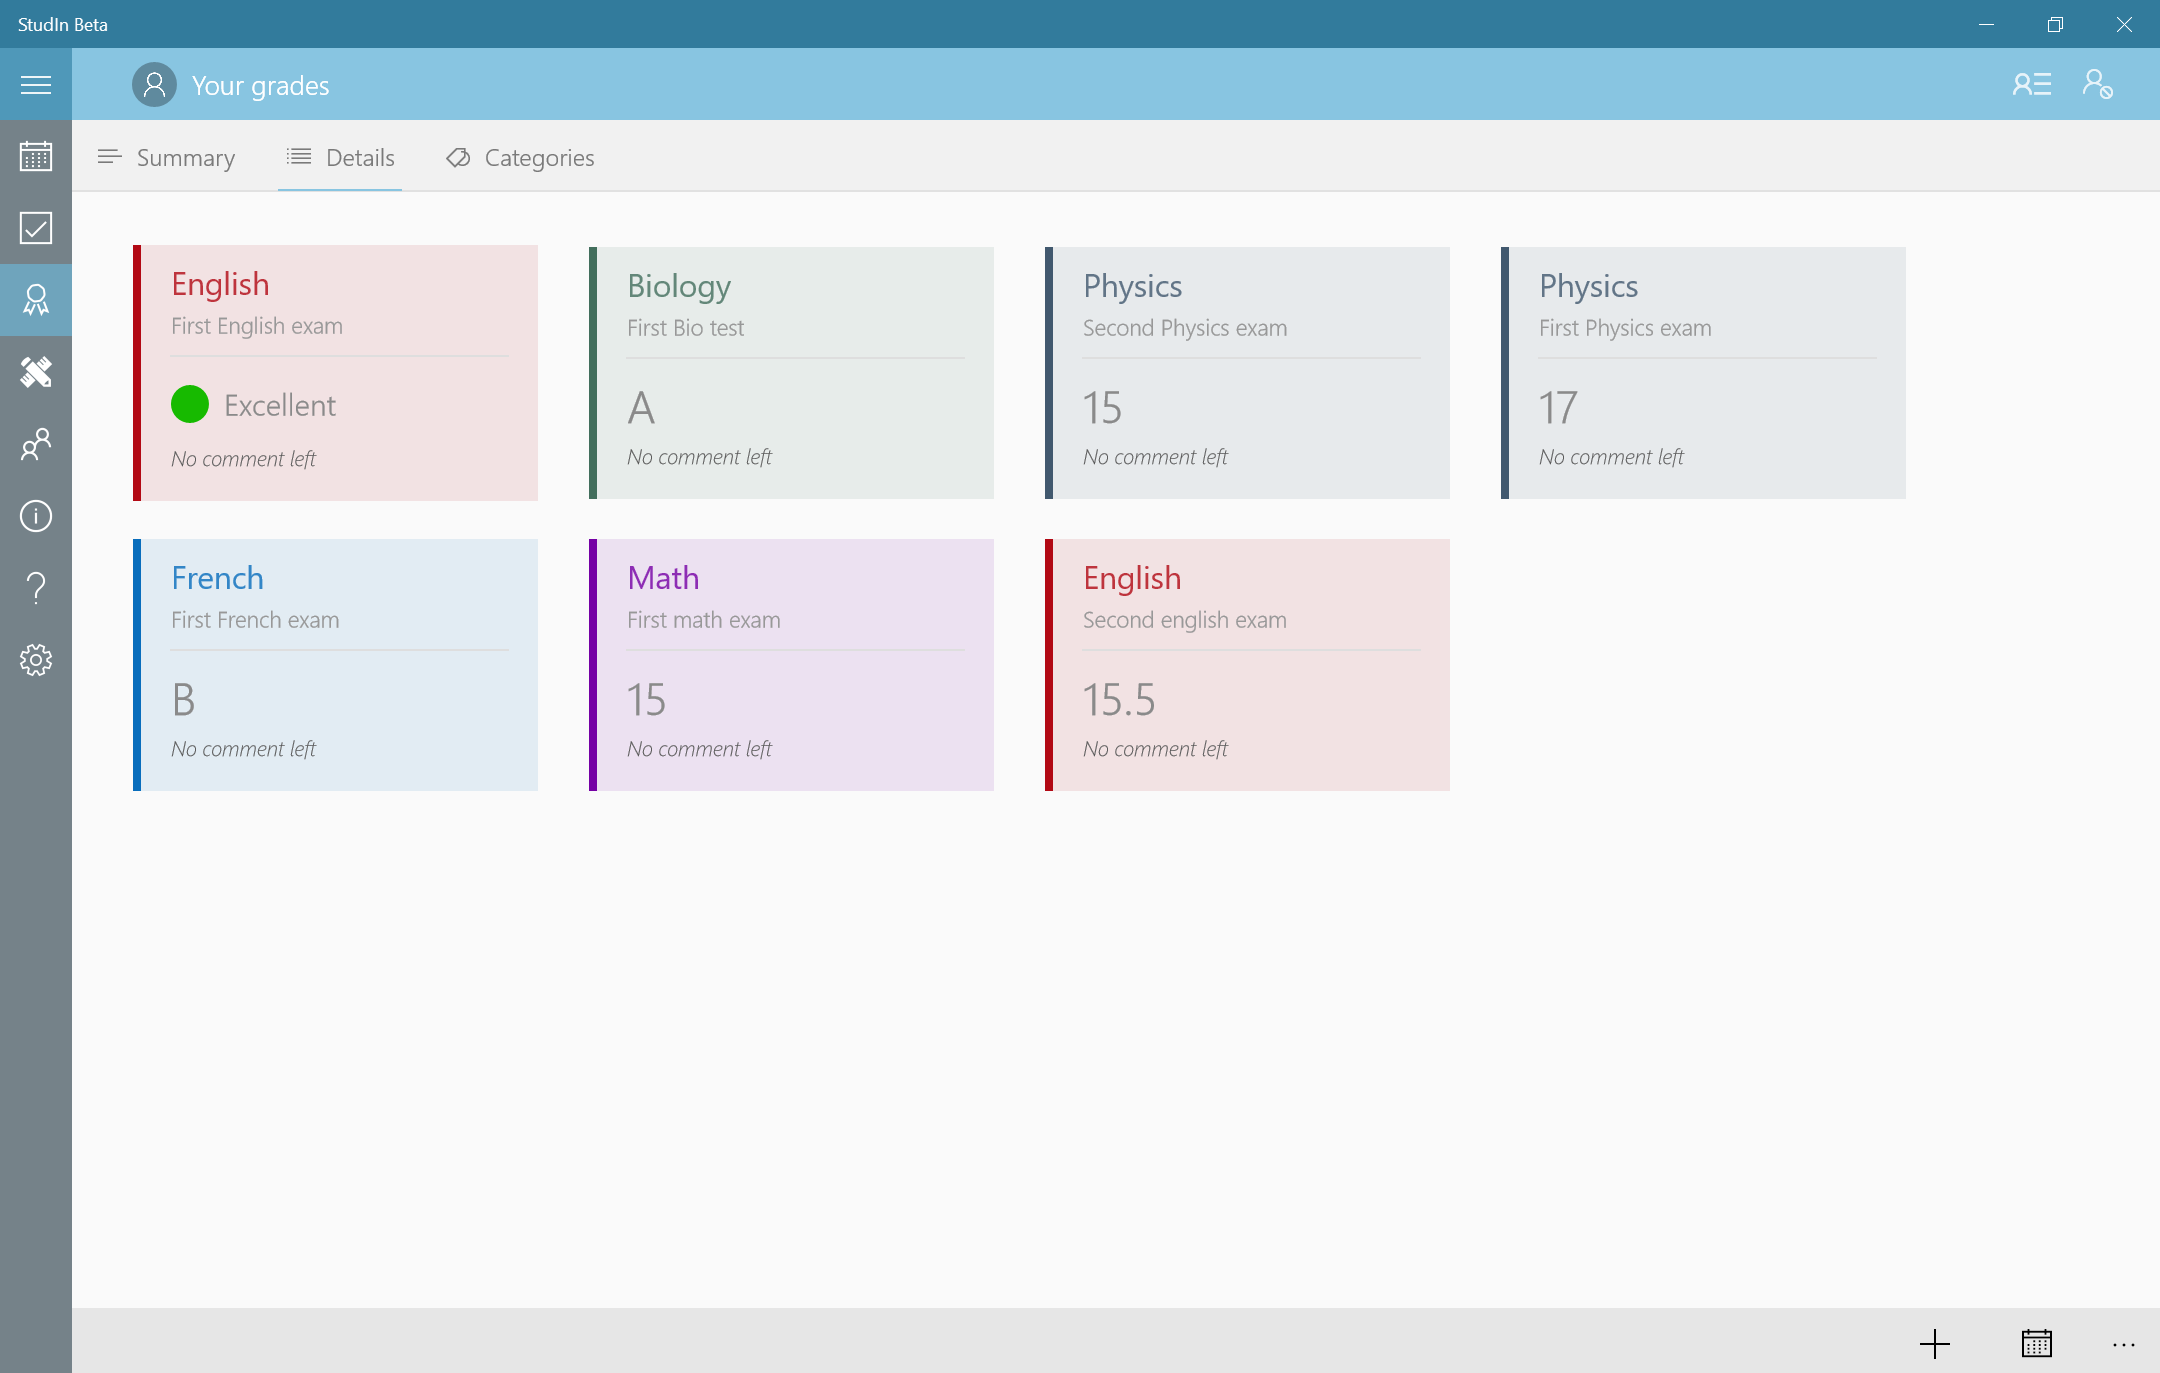2160x1373 pixels.
Task: Select the grades ribbon icon in sidebar
Action: 36,300
